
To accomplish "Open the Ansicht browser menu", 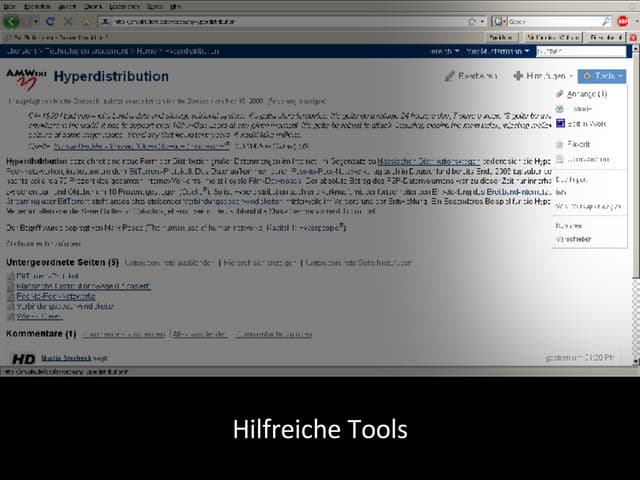I will click(x=67, y=6).
